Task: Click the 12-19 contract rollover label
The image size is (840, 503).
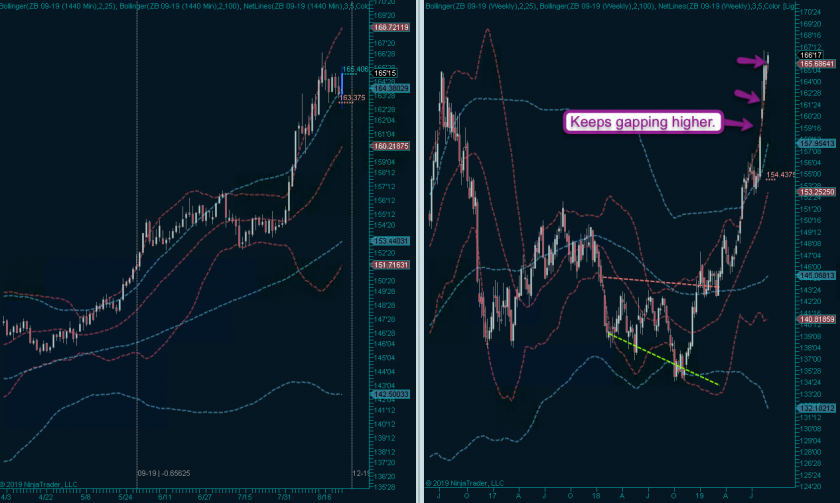Action: pos(361,474)
